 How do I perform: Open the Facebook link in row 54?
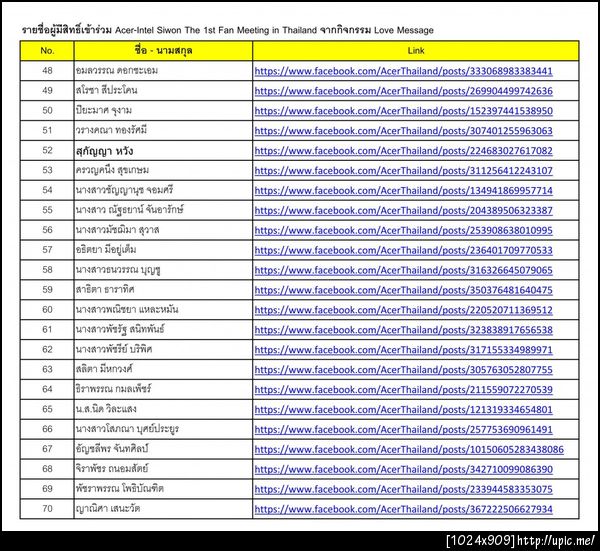point(403,191)
